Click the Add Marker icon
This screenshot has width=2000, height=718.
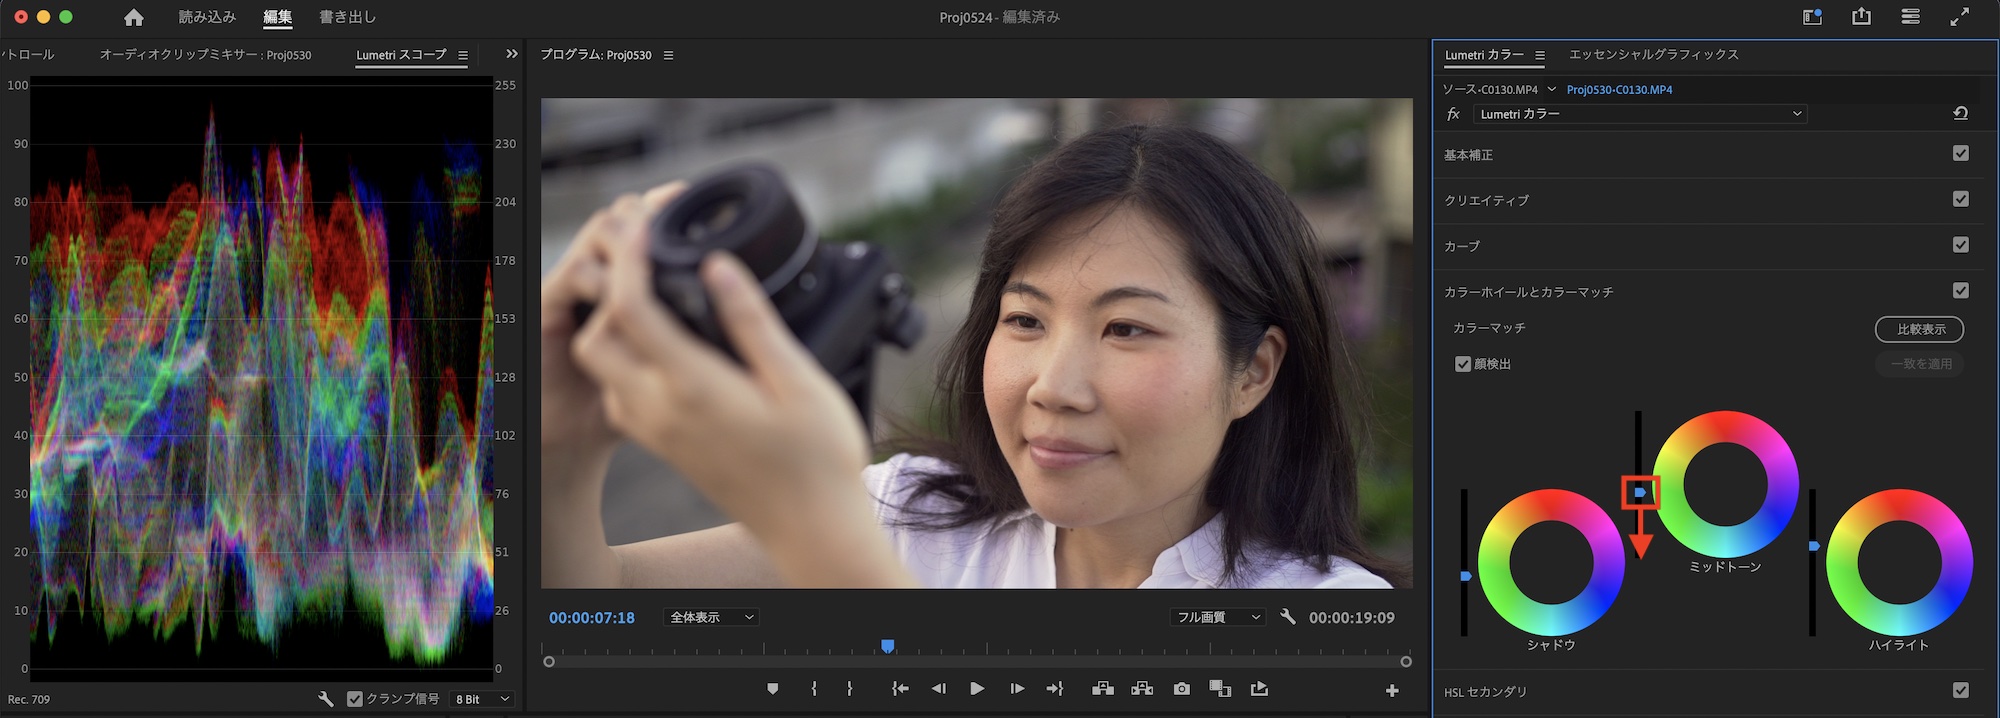click(772, 689)
